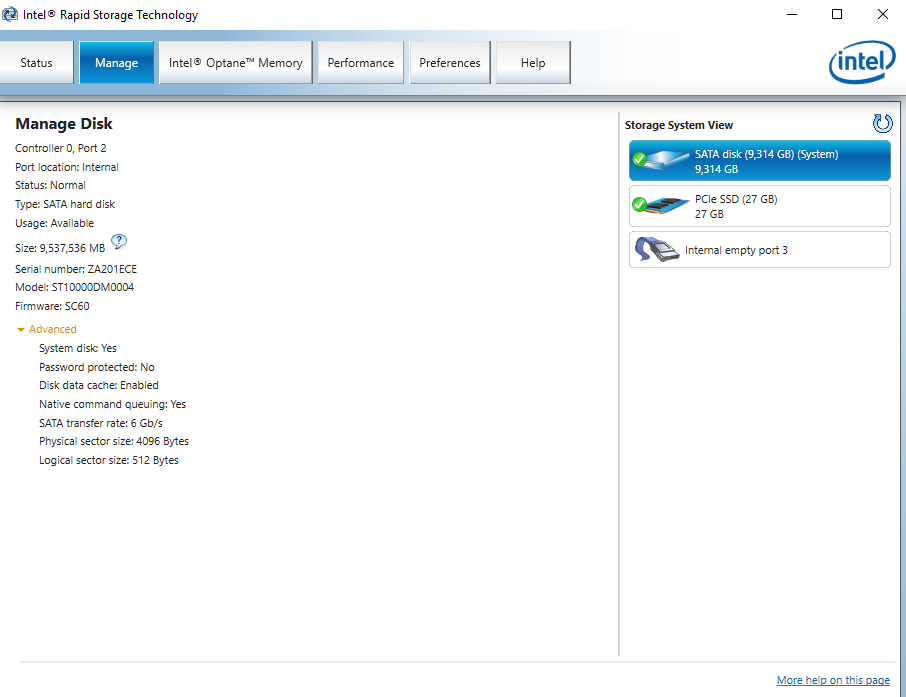Open the Help tab

pos(533,62)
